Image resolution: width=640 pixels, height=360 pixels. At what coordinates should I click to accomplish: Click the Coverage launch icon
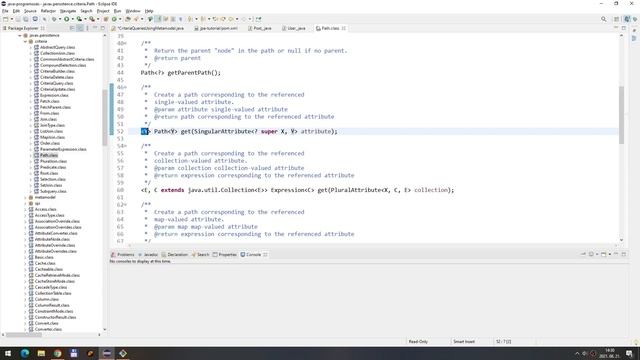(79, 19)
